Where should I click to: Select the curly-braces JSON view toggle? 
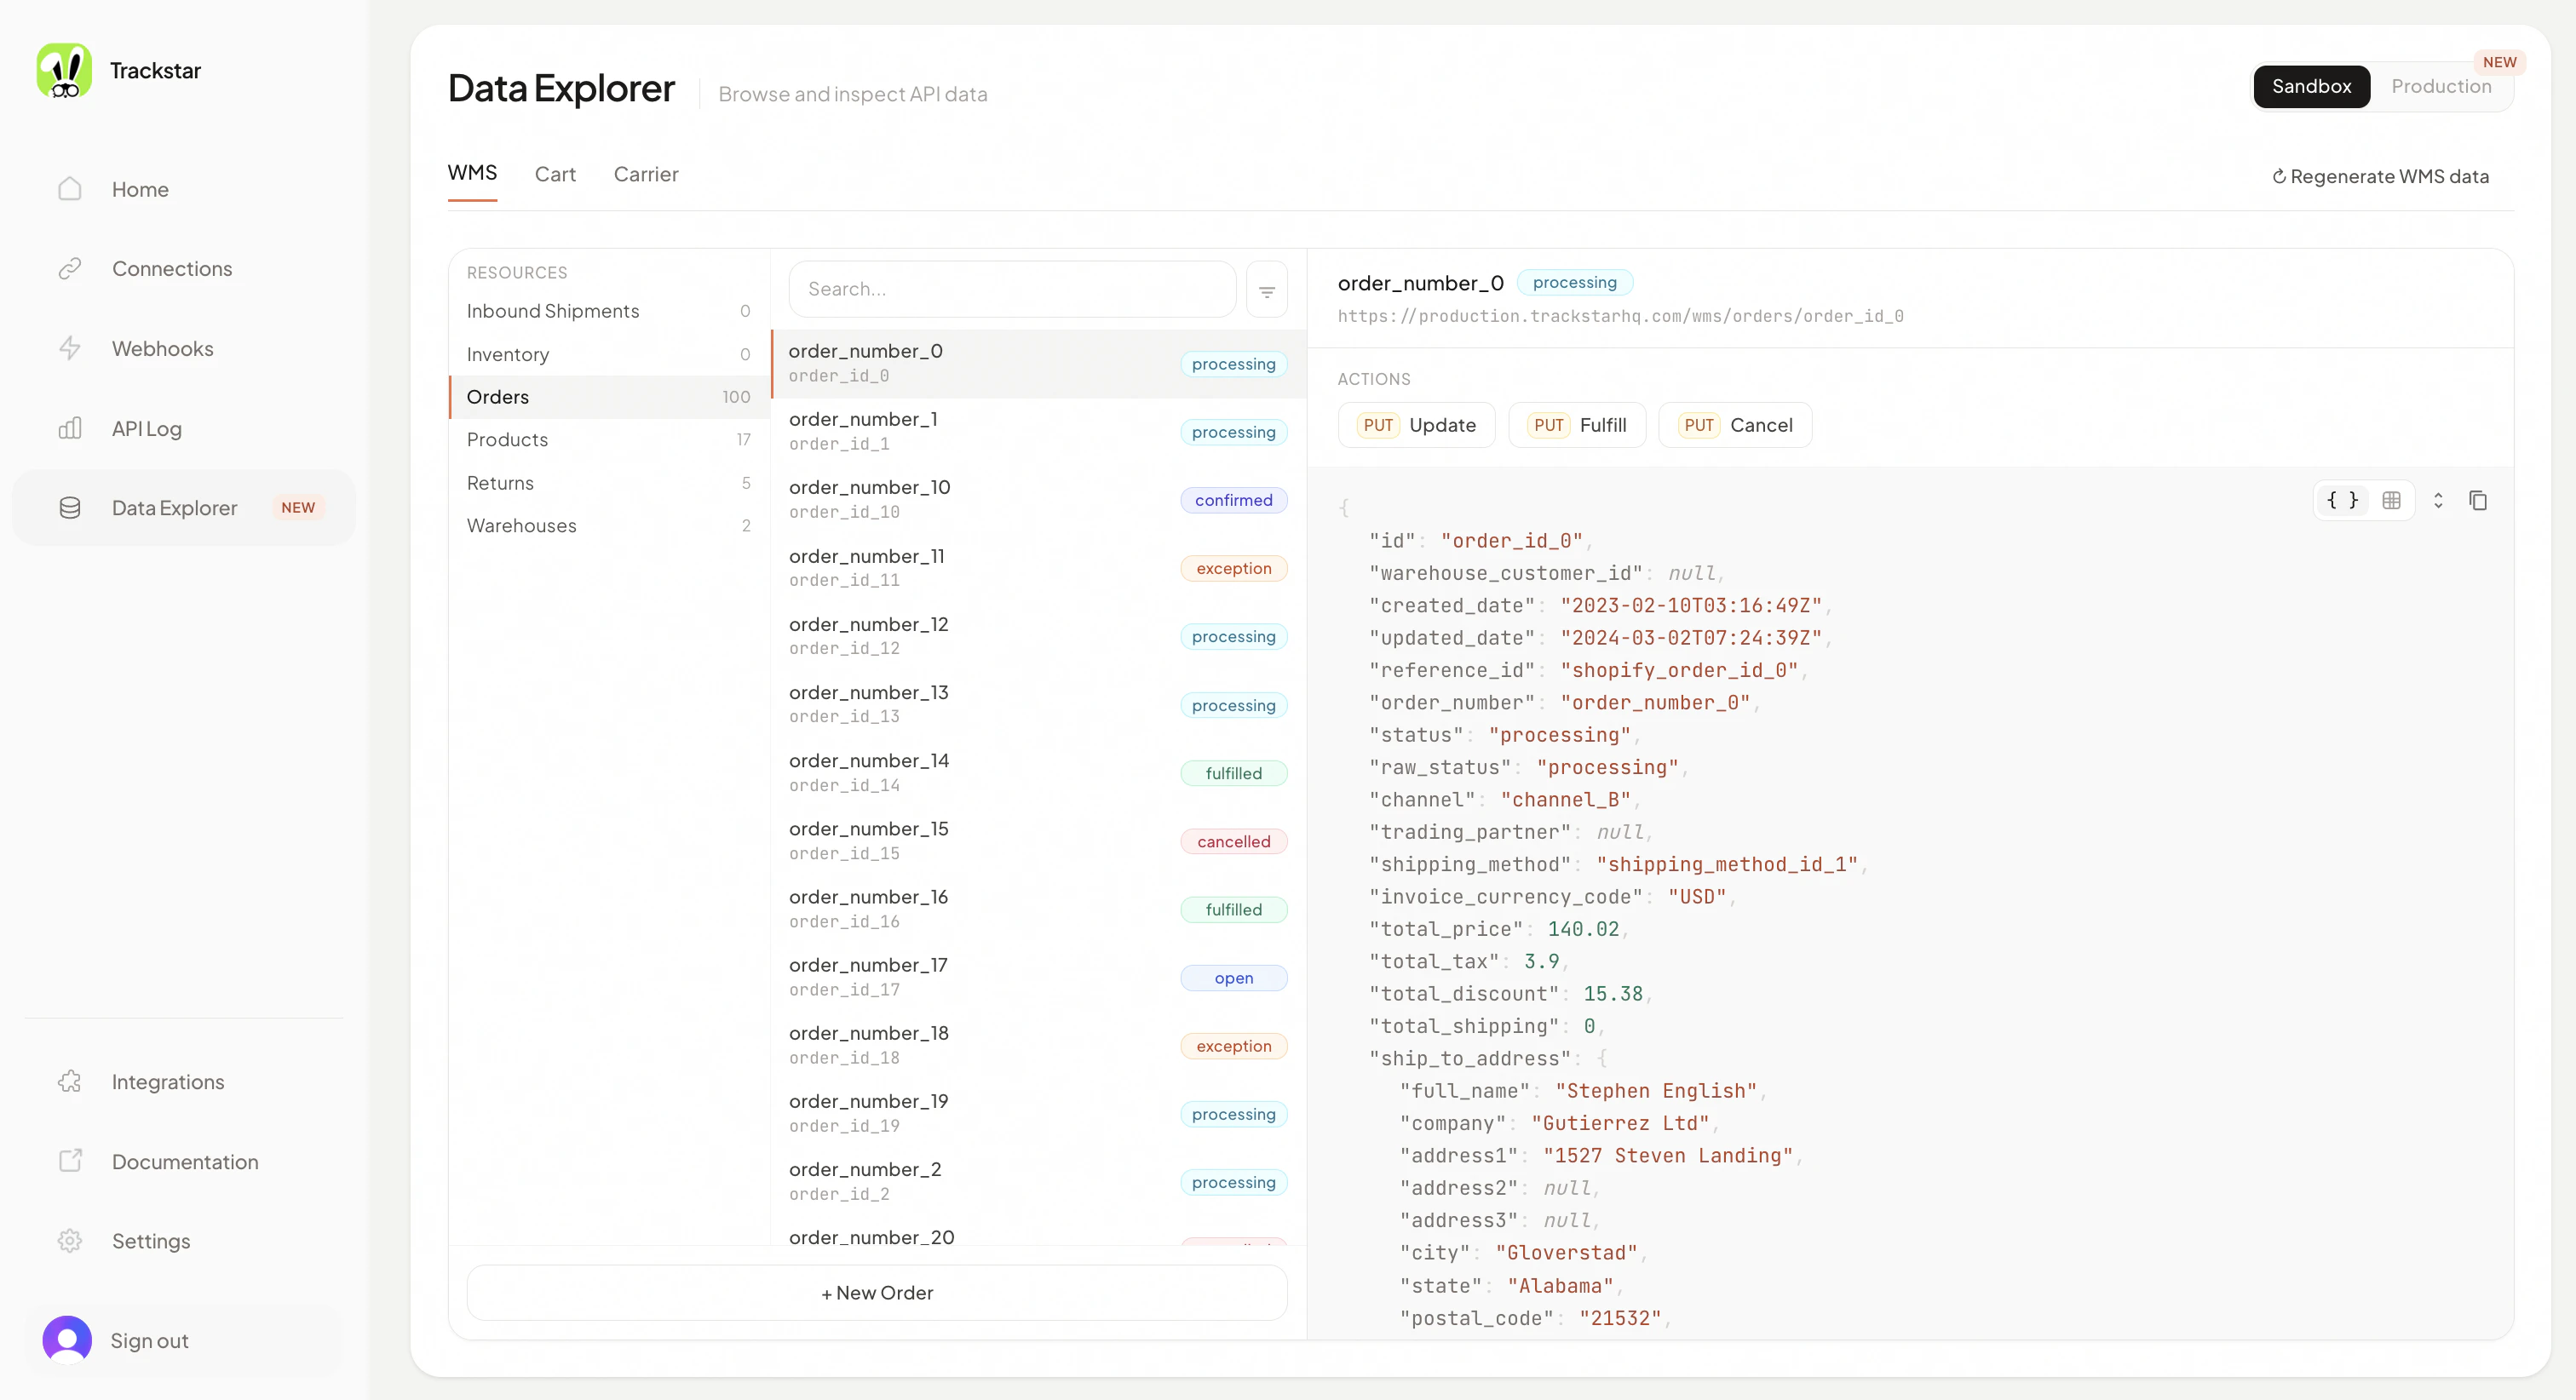2342,500
